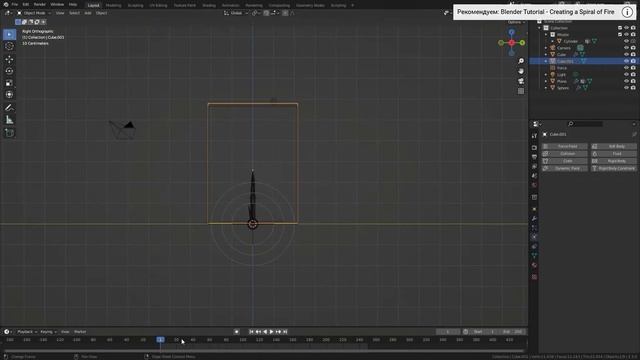The image size is (640, 360).
Task: Click the timeline horizontal scrollbar
Action: click(x=264, y=351)
